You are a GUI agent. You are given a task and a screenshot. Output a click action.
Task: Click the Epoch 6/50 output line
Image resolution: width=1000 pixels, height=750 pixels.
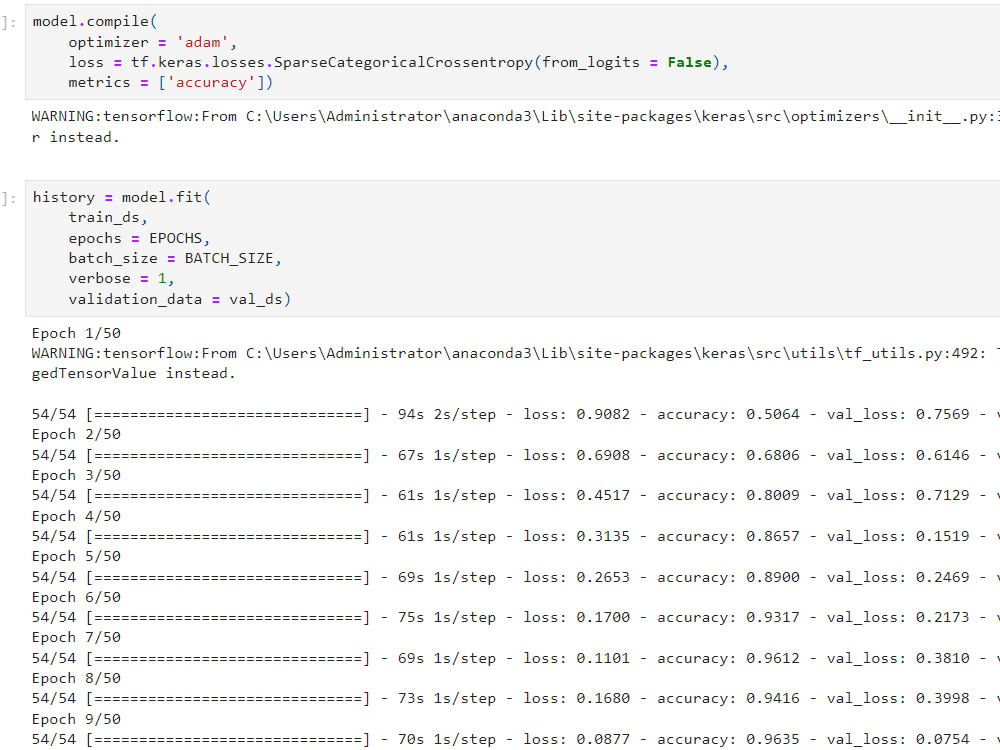76,597
